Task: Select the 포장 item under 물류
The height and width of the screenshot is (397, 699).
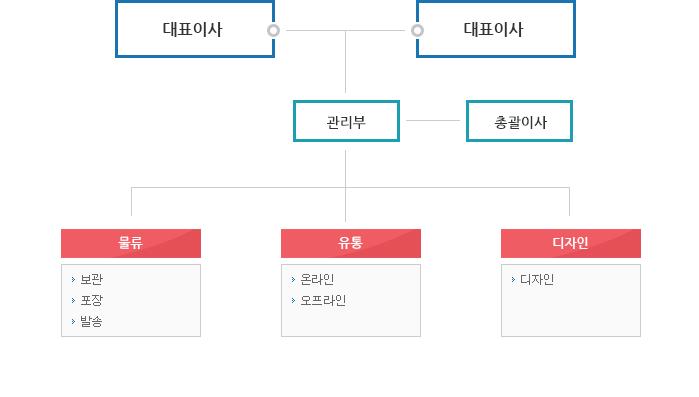Action: [91, 300]
